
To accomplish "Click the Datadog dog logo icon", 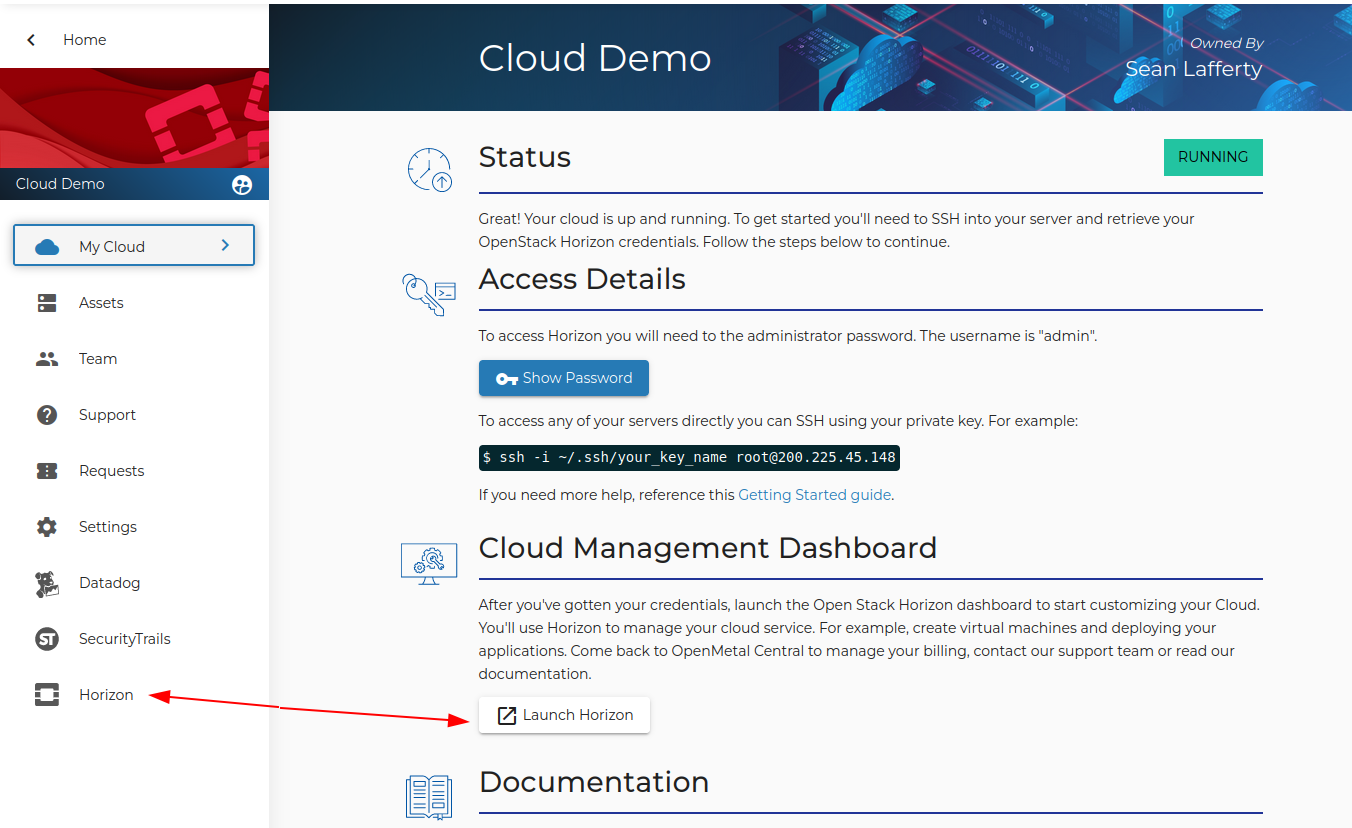I will point(47,583).
